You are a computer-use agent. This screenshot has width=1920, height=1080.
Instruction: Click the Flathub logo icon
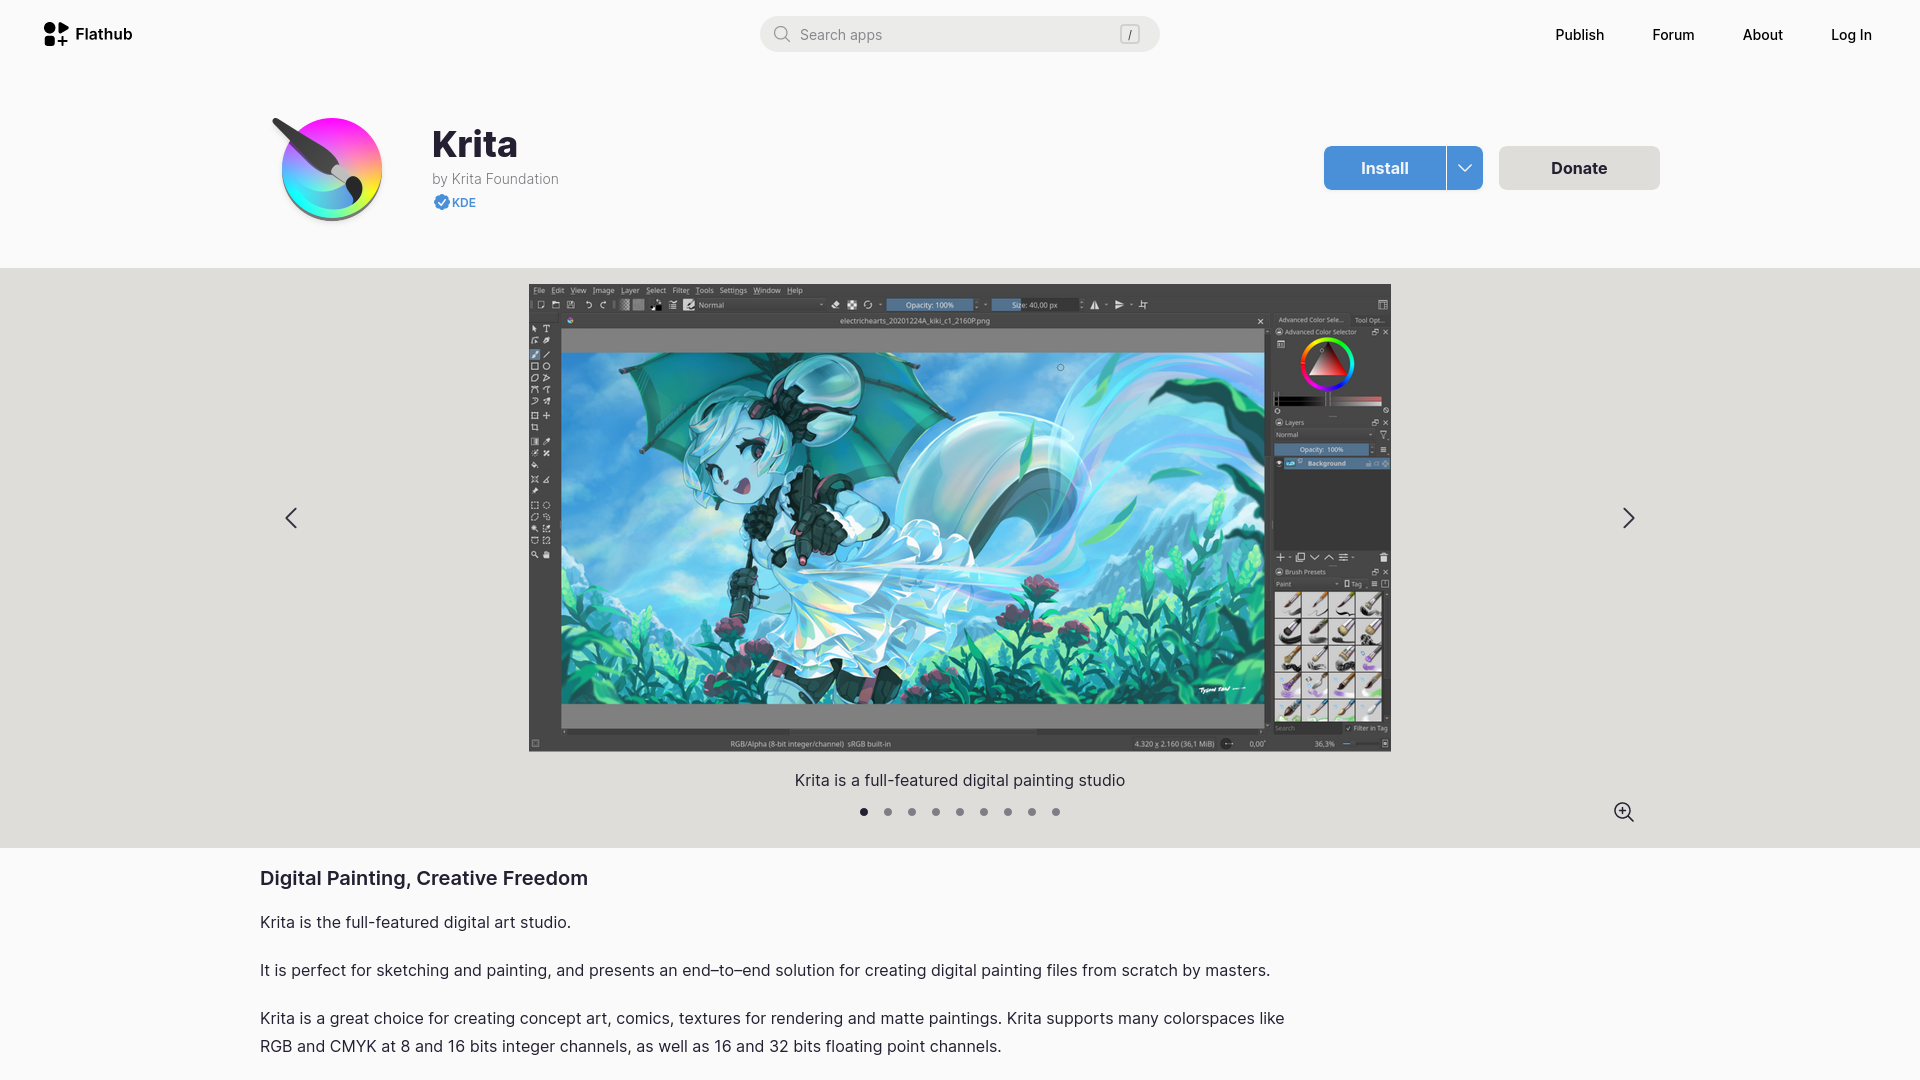[x=56, y=34]
